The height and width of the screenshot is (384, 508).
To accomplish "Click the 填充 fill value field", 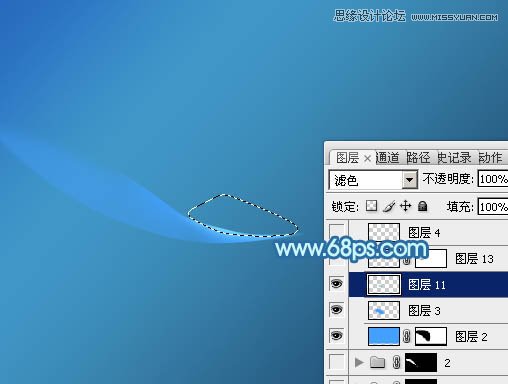I will point(493,207).
